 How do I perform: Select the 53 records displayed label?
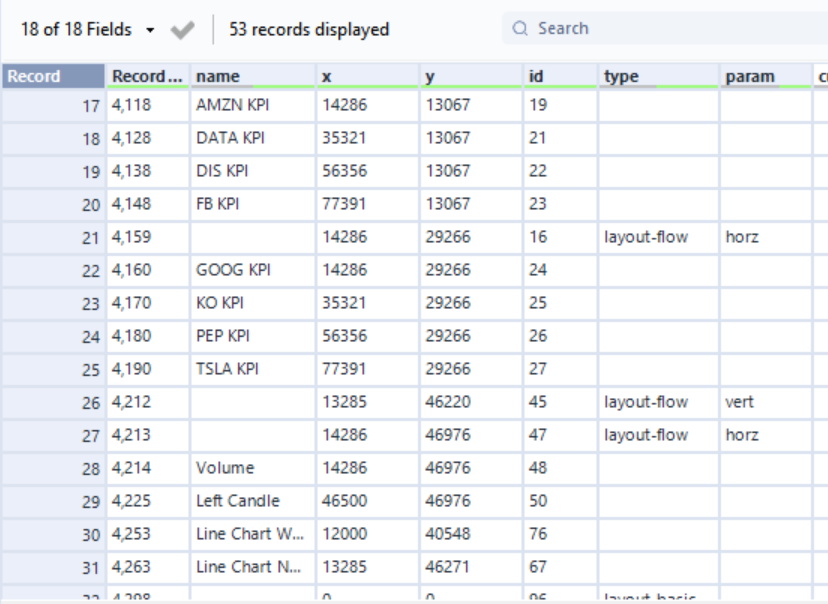tap(309, 30)
